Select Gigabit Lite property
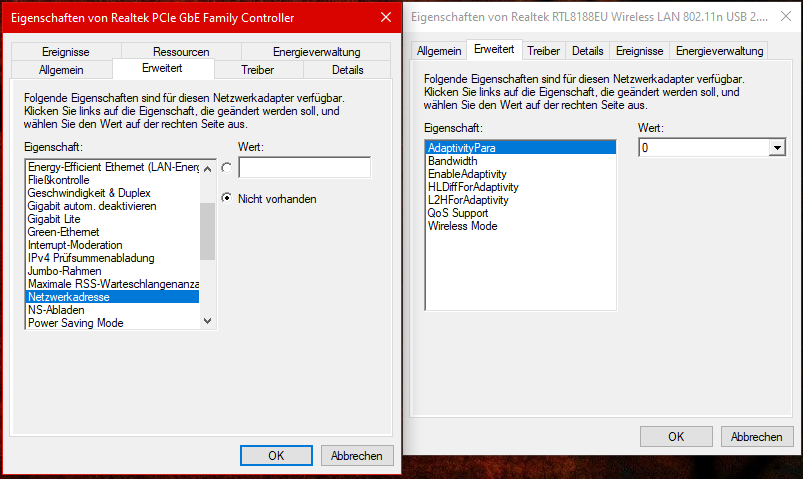Image resolution: width=803 pixels, height=479 pixels. click(x=113, y=219)
